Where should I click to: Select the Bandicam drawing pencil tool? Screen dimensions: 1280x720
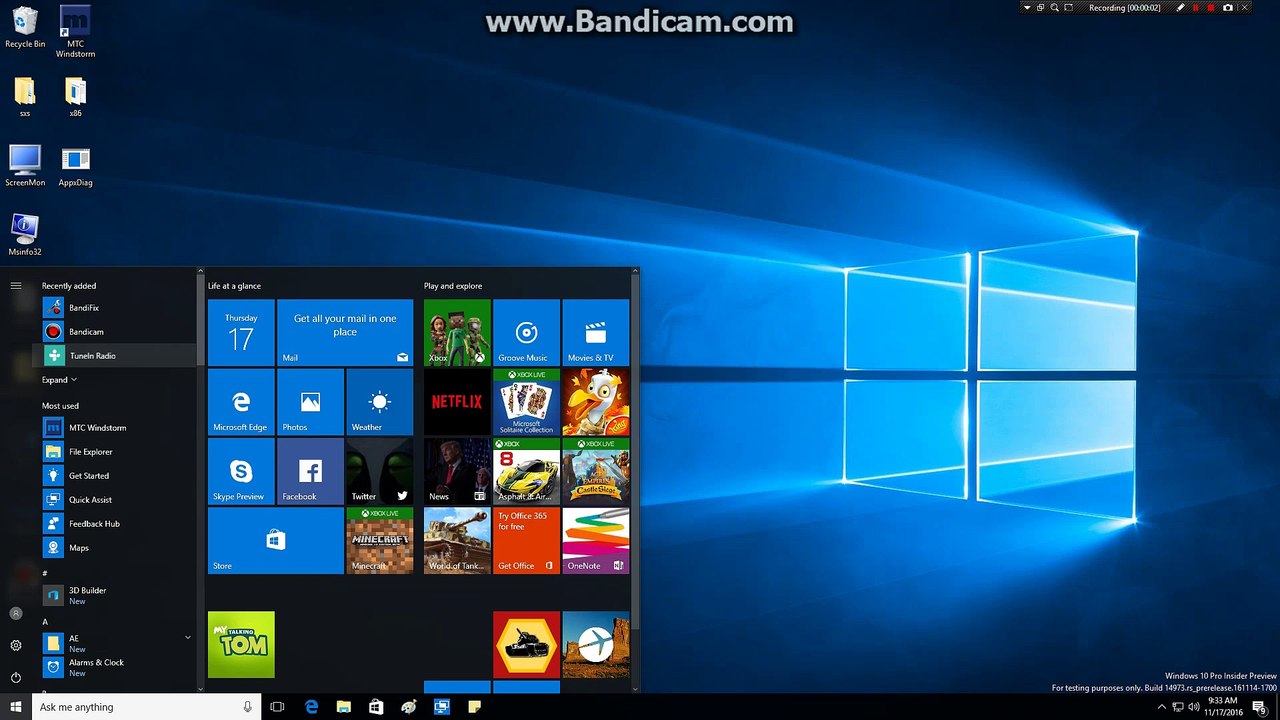(x=1181, y=8)
